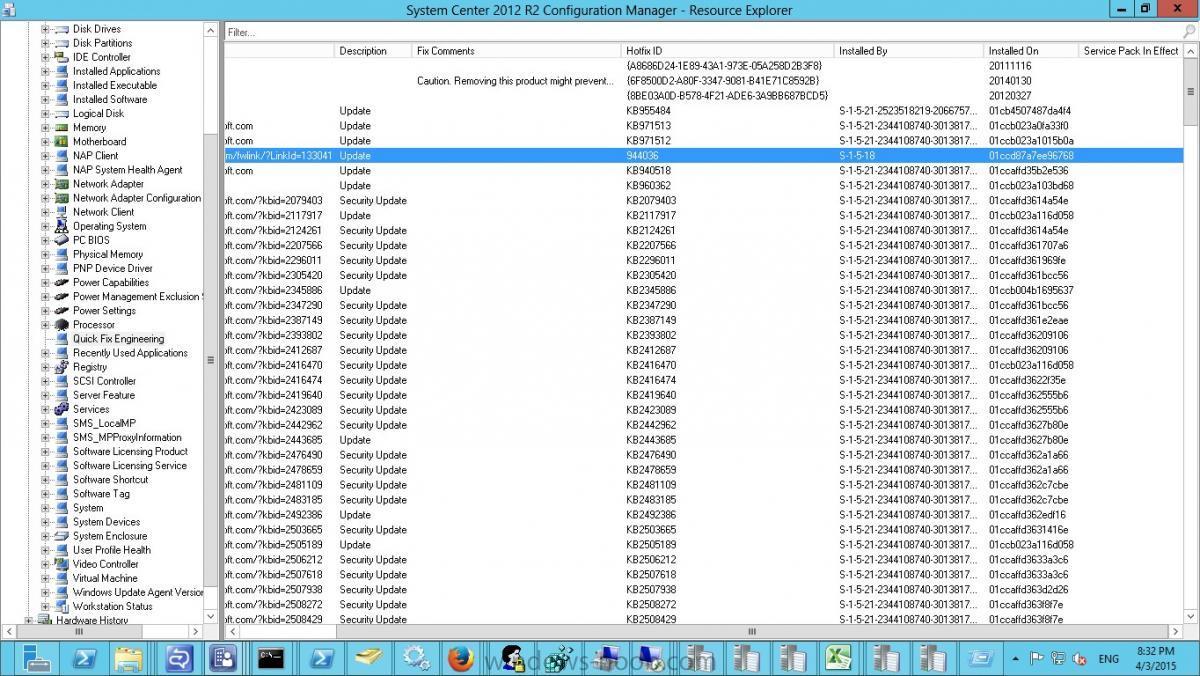
Task: Click the Processor node icon
Action: click(61, 324)
